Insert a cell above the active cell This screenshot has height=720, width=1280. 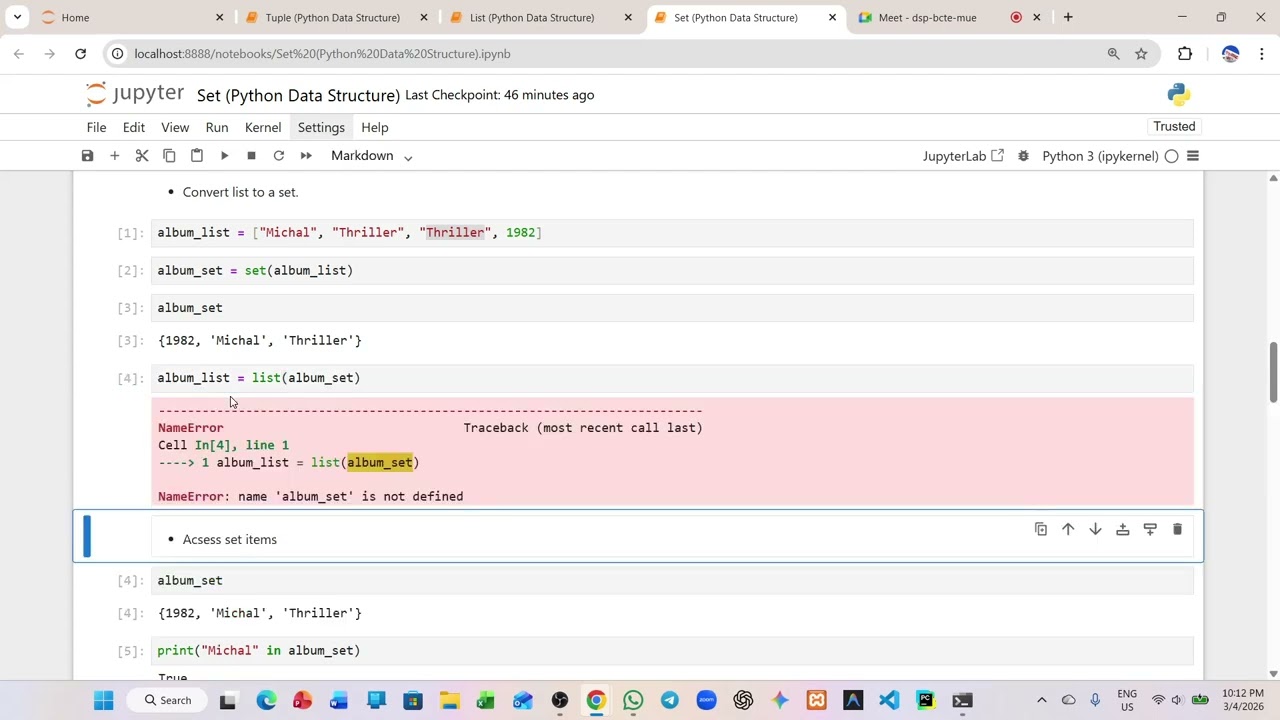click(1122, 529)
